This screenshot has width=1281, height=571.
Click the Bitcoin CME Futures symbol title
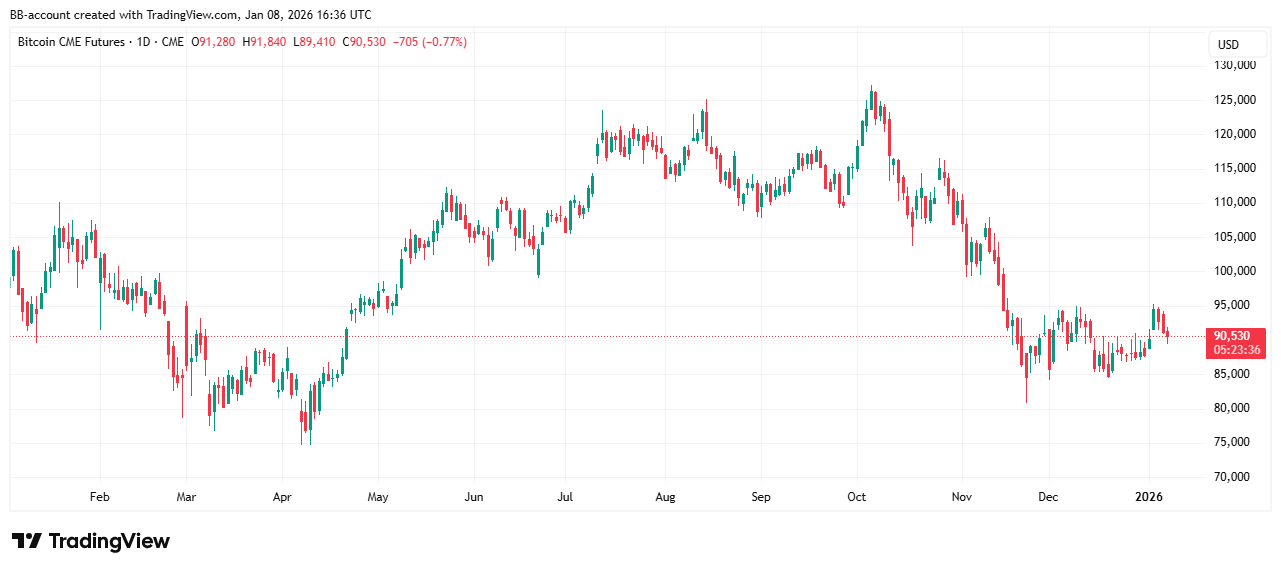point(72,42)
